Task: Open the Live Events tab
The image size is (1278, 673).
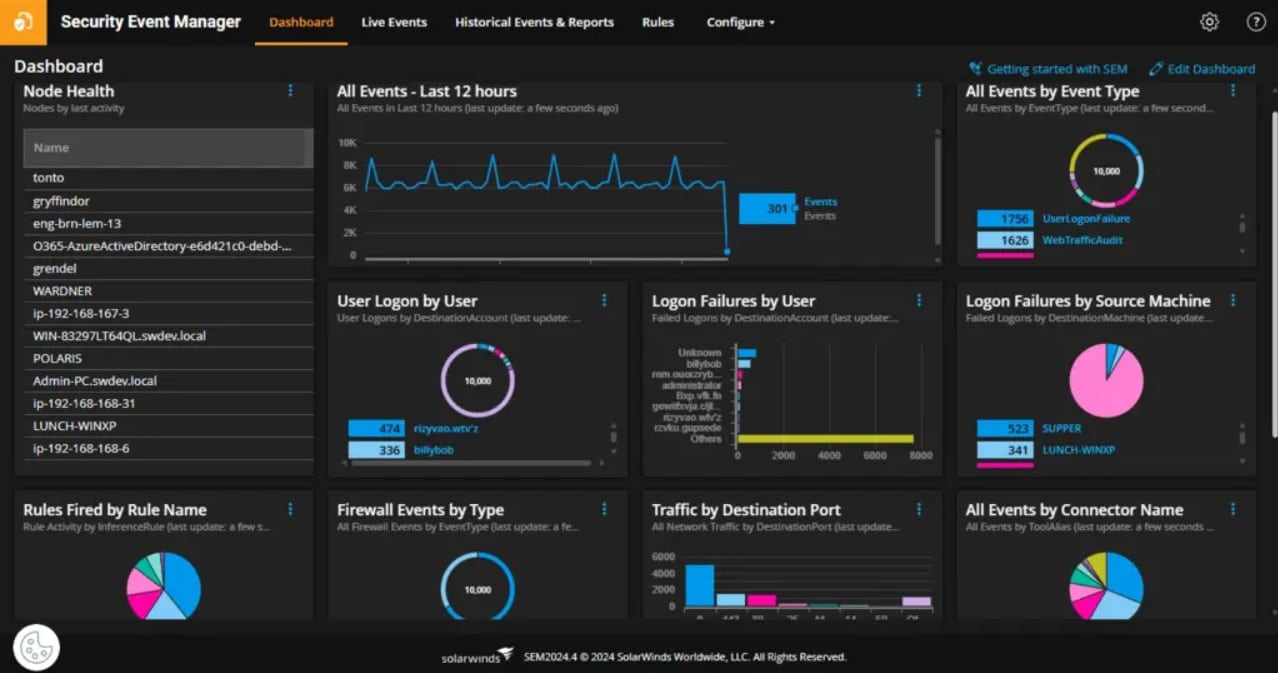Action: pyautogui.click(x=394, y=22)
